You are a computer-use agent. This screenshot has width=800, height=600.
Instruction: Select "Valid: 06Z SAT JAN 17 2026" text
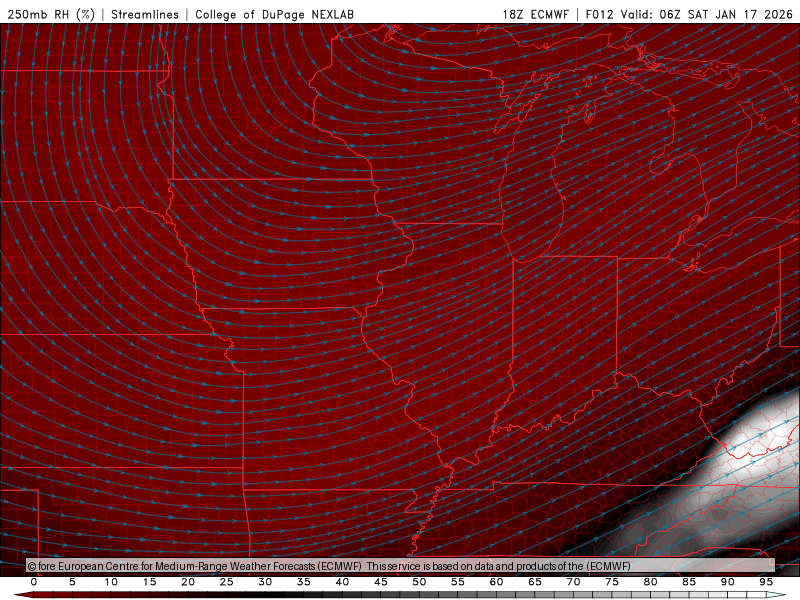click(x=707, y=14)
